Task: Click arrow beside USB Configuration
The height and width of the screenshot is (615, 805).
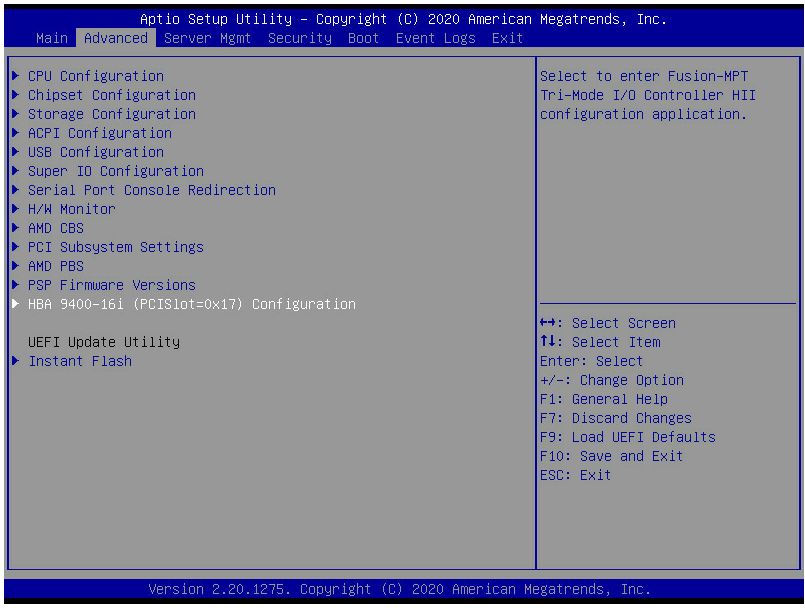Action: click(16, 152)
